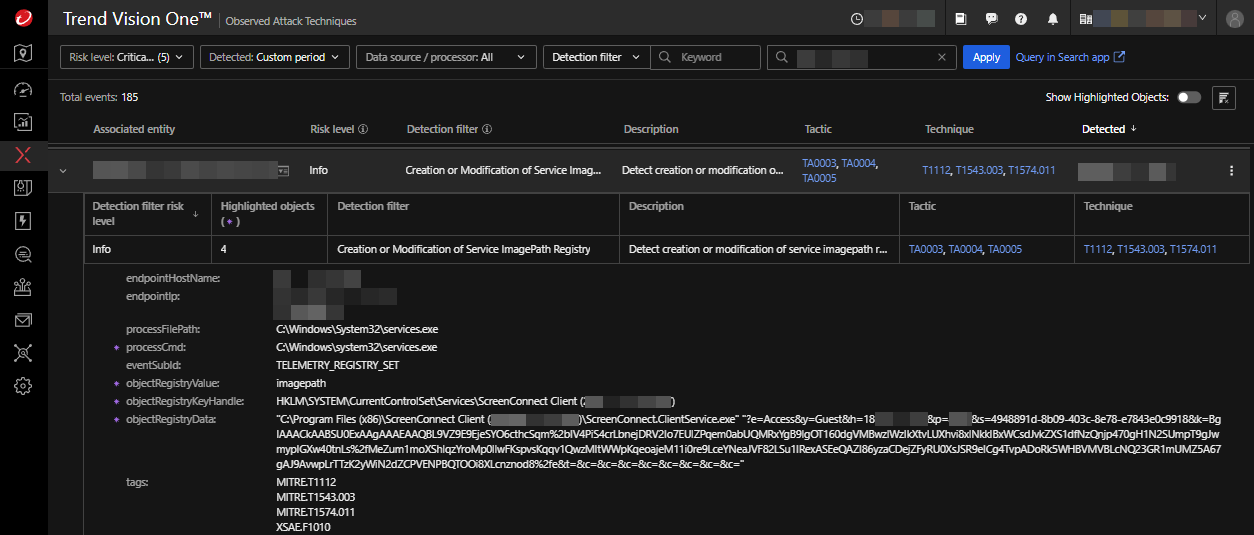Sort by Risk level column header
The width and height of the screenshot is (1254, 535).
click(x=332, y=129)
